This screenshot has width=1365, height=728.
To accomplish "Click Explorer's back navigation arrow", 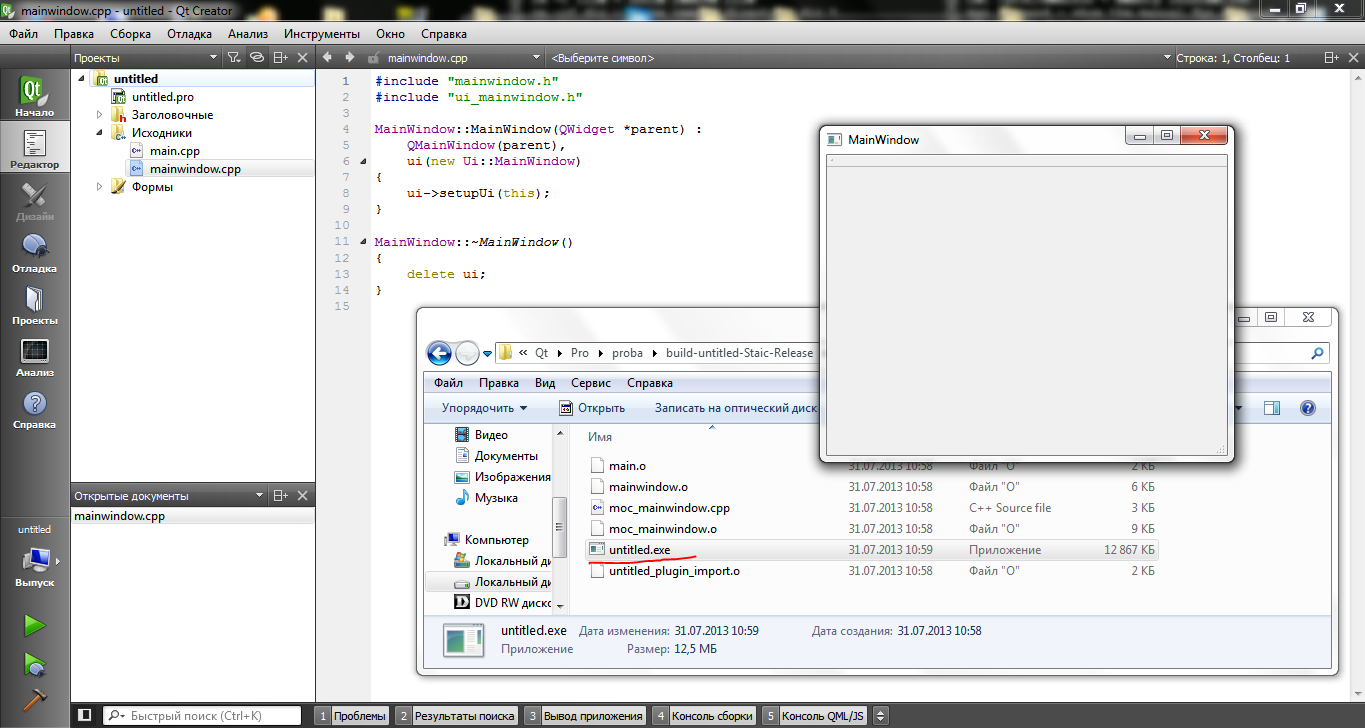I will [439, 353].
